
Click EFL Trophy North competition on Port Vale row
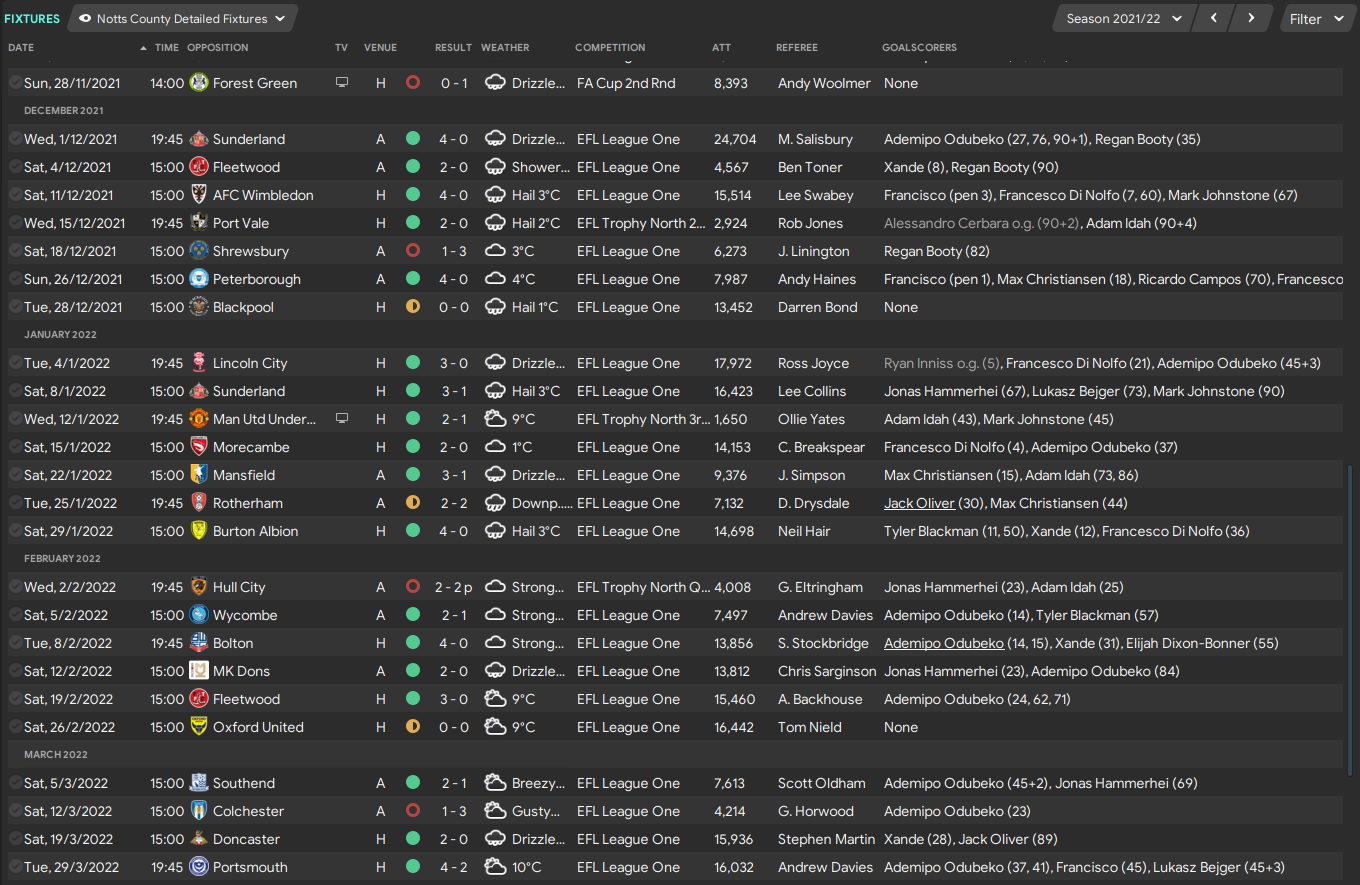pyautogui.click(x=640, y=223)
